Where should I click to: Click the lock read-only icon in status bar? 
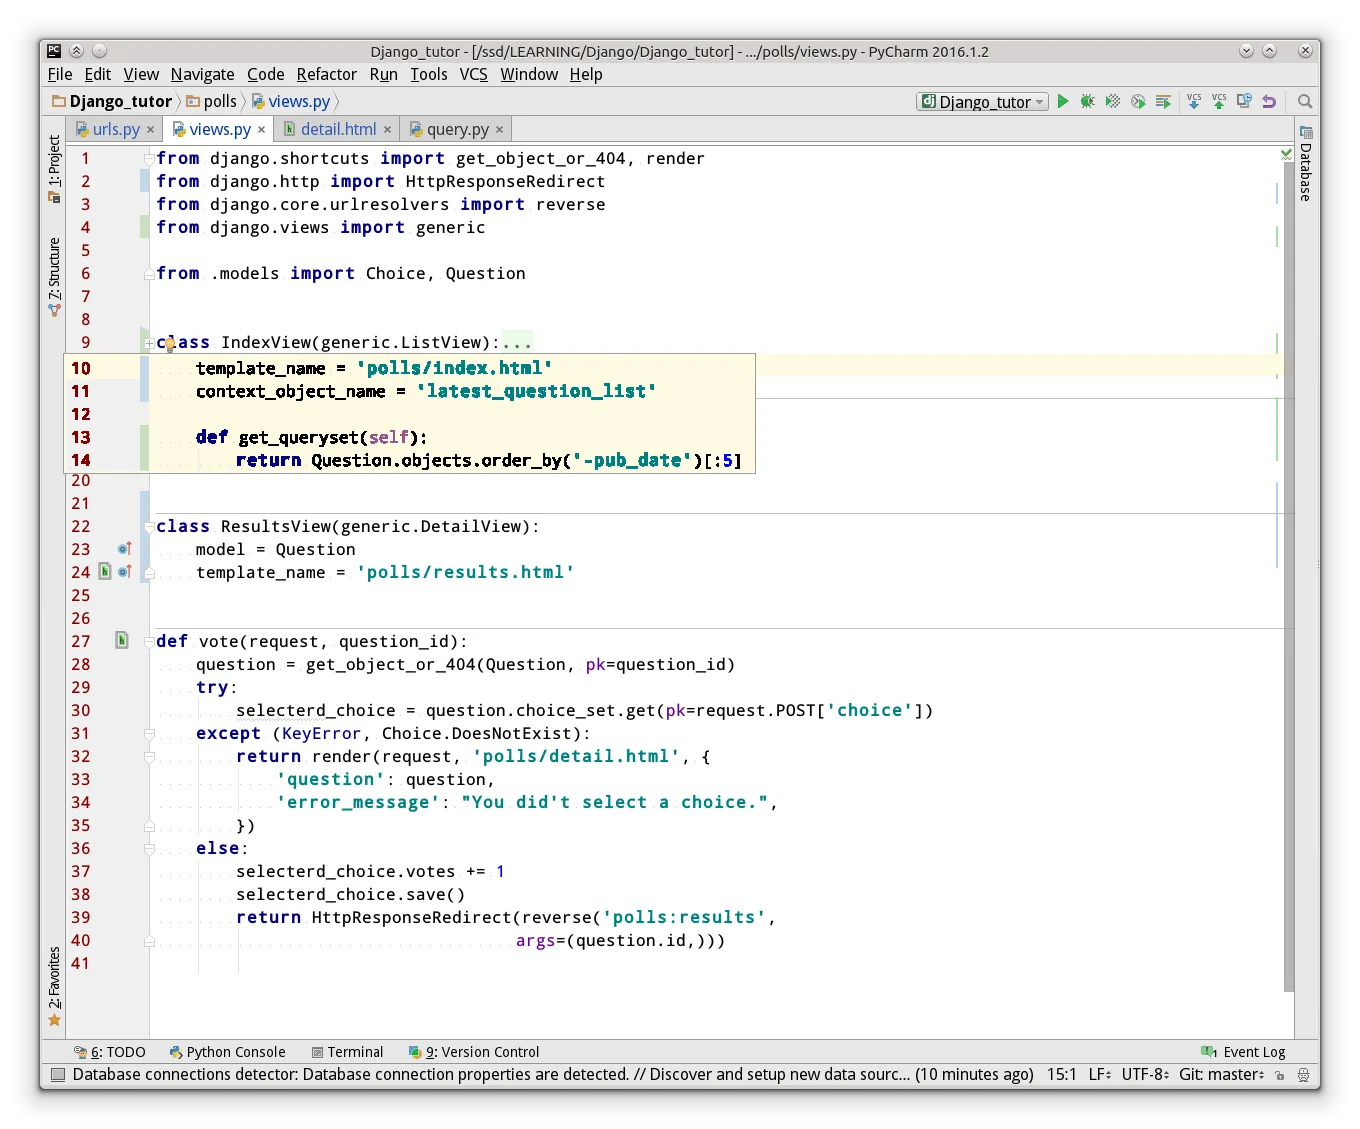pos(1280,1075)
